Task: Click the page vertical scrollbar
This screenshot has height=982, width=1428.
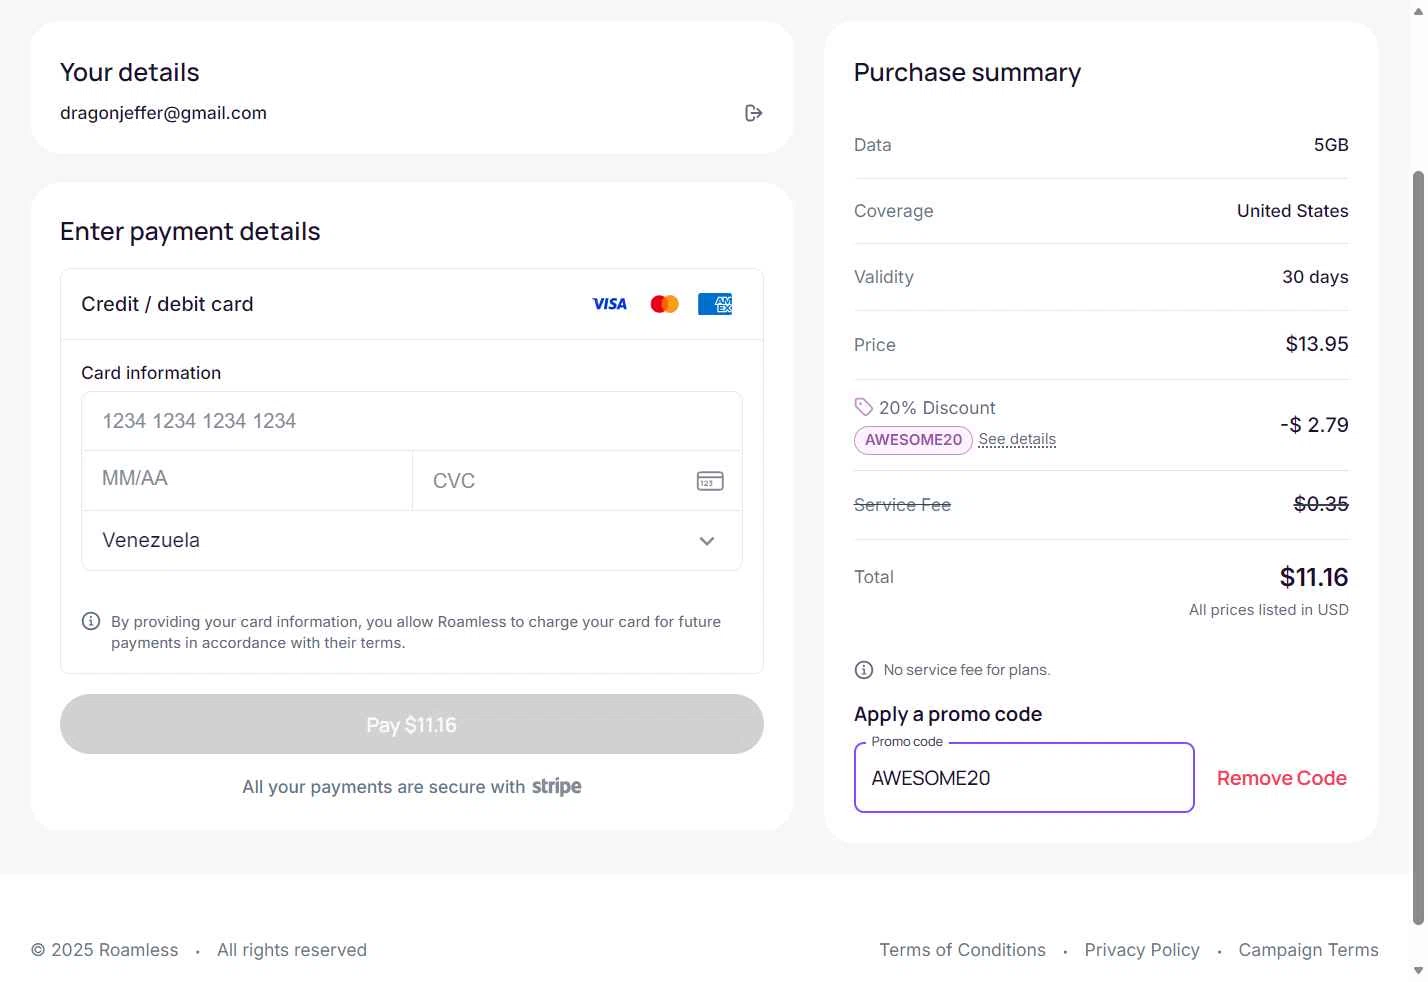Action: tap(1418, 548)
